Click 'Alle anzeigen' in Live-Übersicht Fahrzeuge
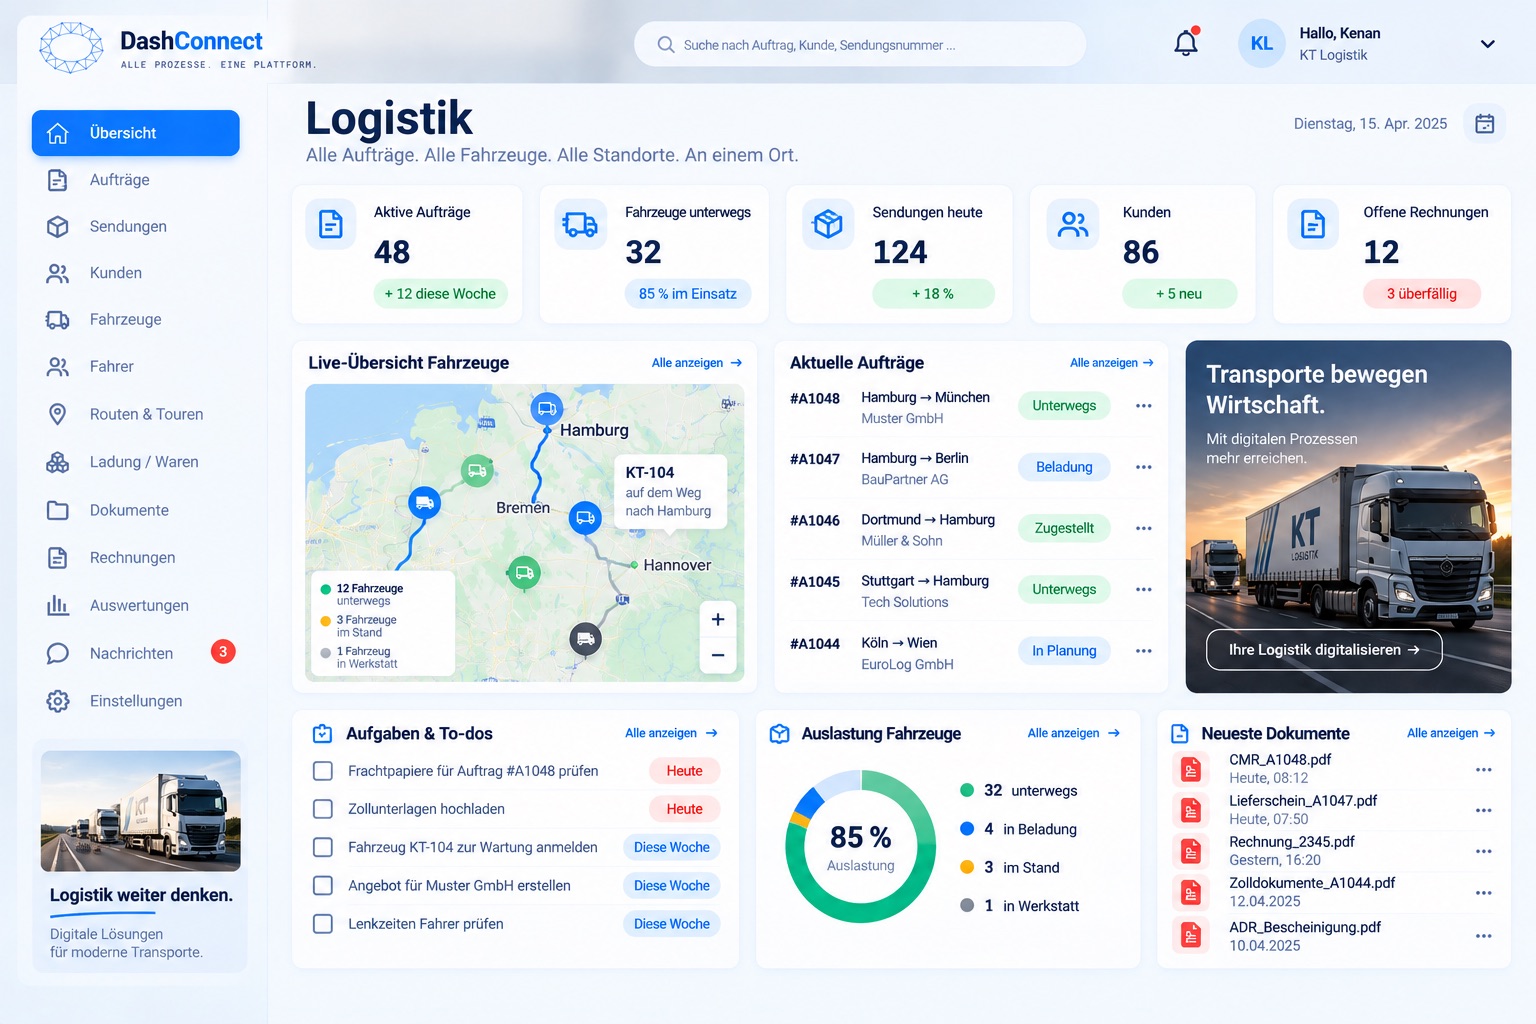The height and width of the screenshot is (1024, 1536). (x=697, y=363)
